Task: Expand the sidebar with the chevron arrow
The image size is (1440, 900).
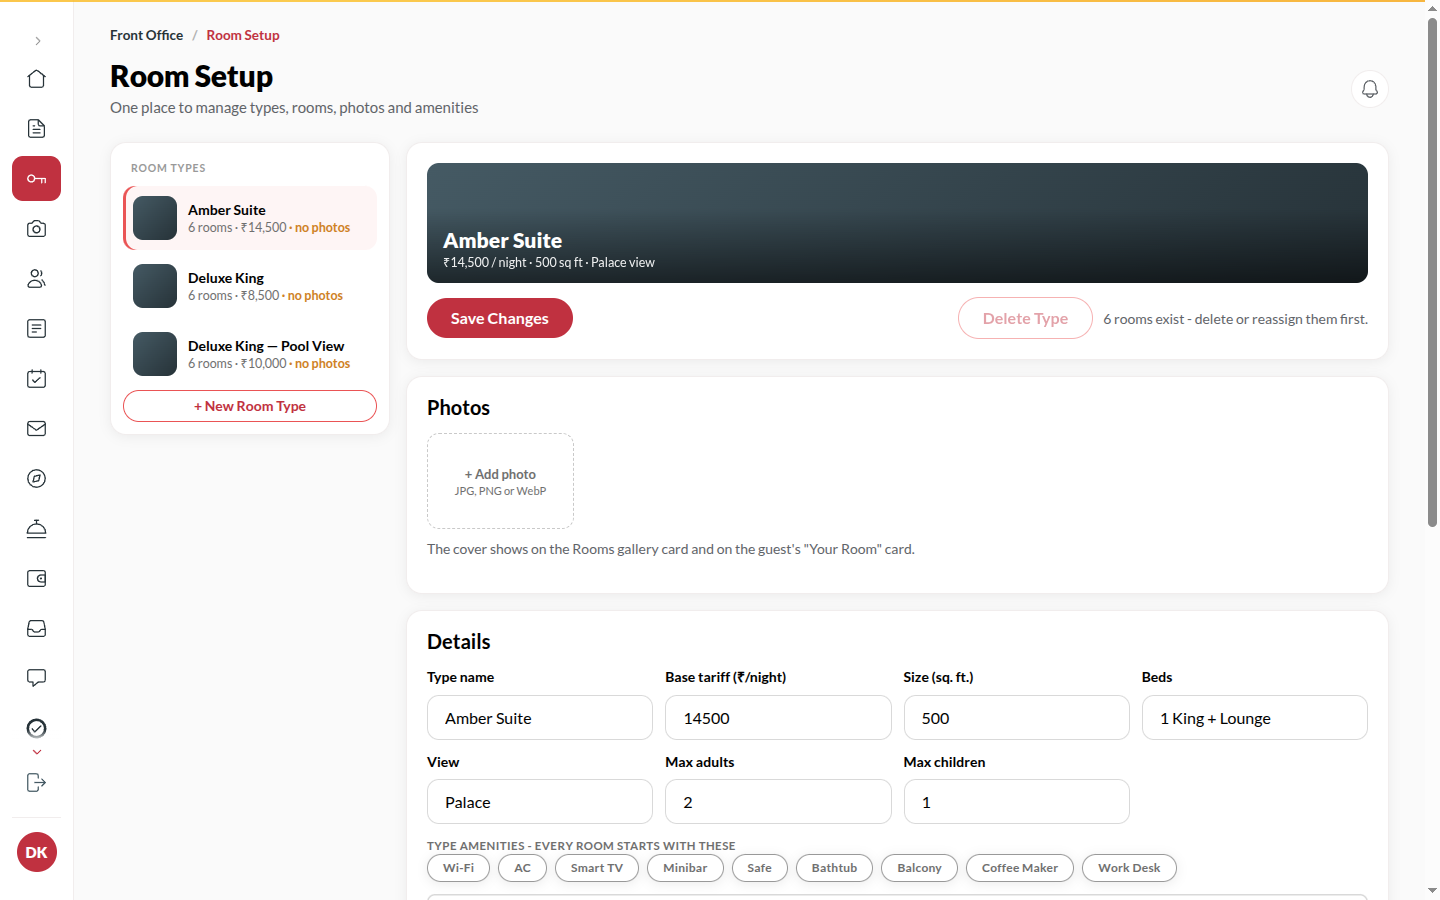Action: coord(37,41)
